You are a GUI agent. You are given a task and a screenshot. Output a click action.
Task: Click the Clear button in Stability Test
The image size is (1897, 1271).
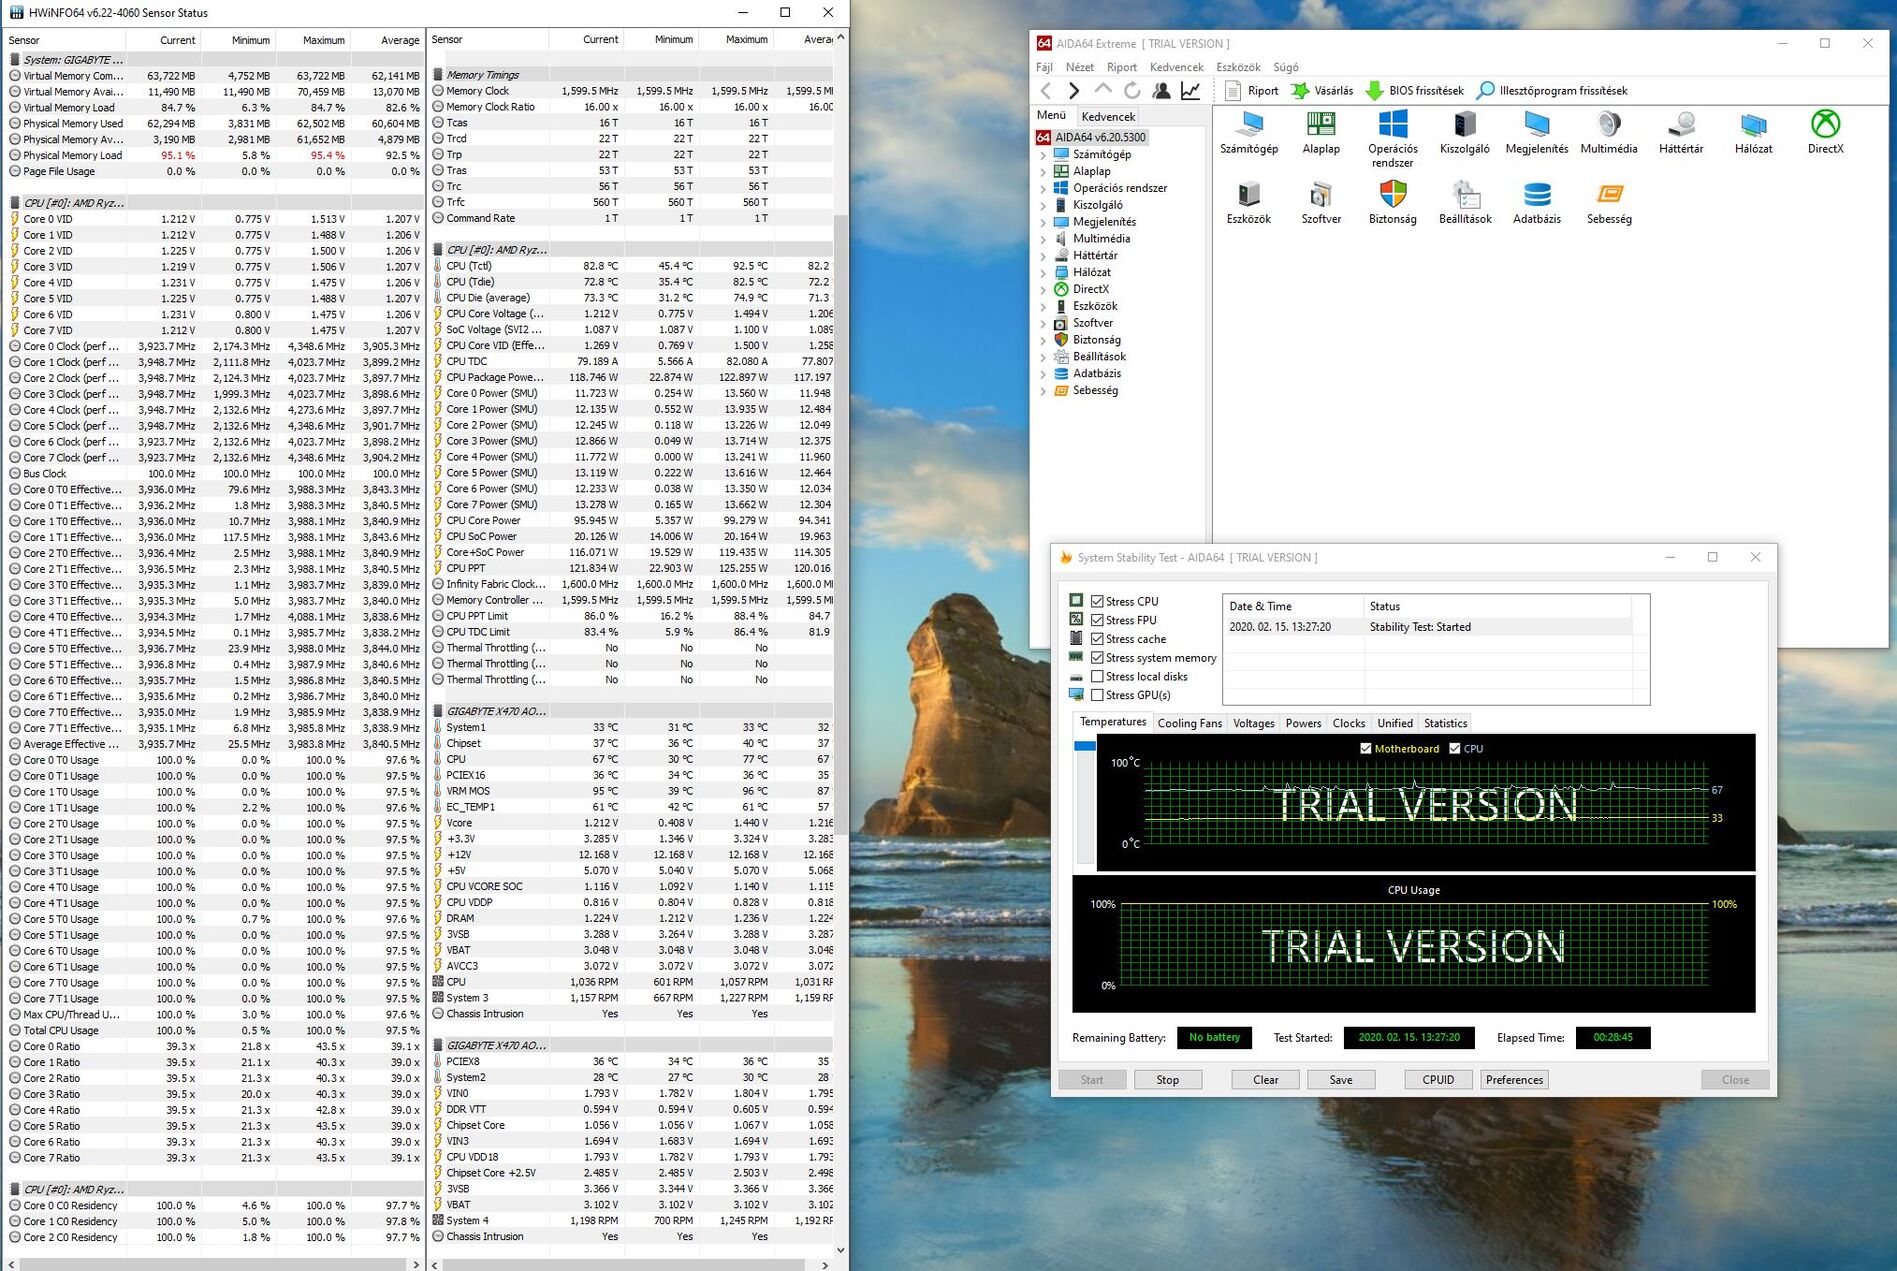(1266, 1080)
